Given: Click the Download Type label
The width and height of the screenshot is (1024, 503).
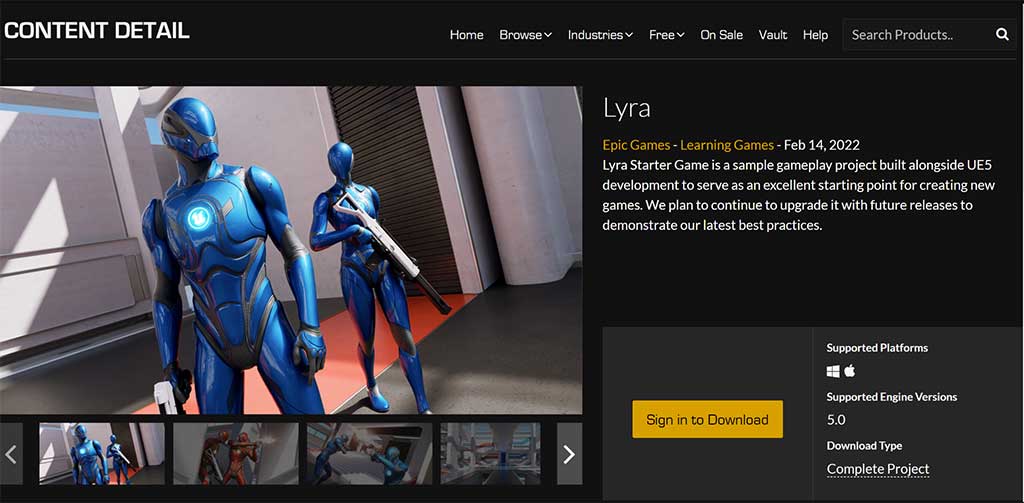Looking at the screenshot, I should pyautogui.click(x=864, y=446).
